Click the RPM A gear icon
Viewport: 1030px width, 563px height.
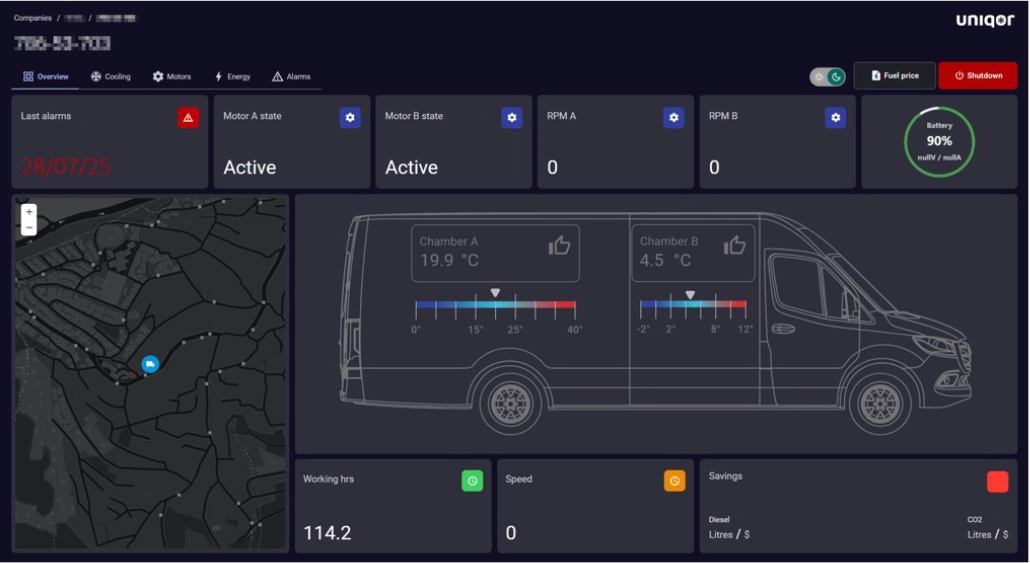674,118
